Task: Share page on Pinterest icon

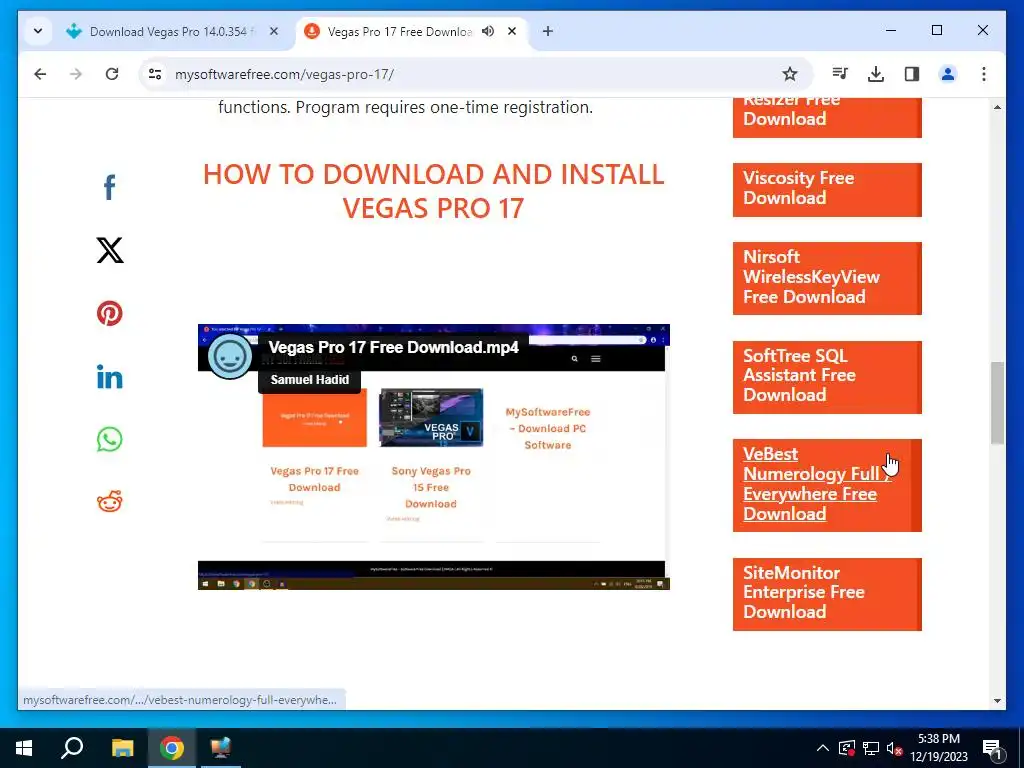Action: pyautogui.click(x=110, y=313)
